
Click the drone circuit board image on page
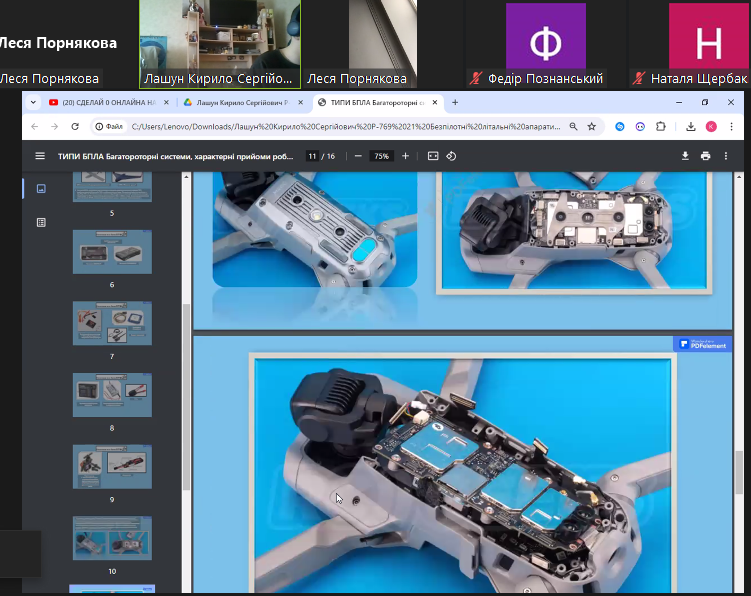click(463, 475)
